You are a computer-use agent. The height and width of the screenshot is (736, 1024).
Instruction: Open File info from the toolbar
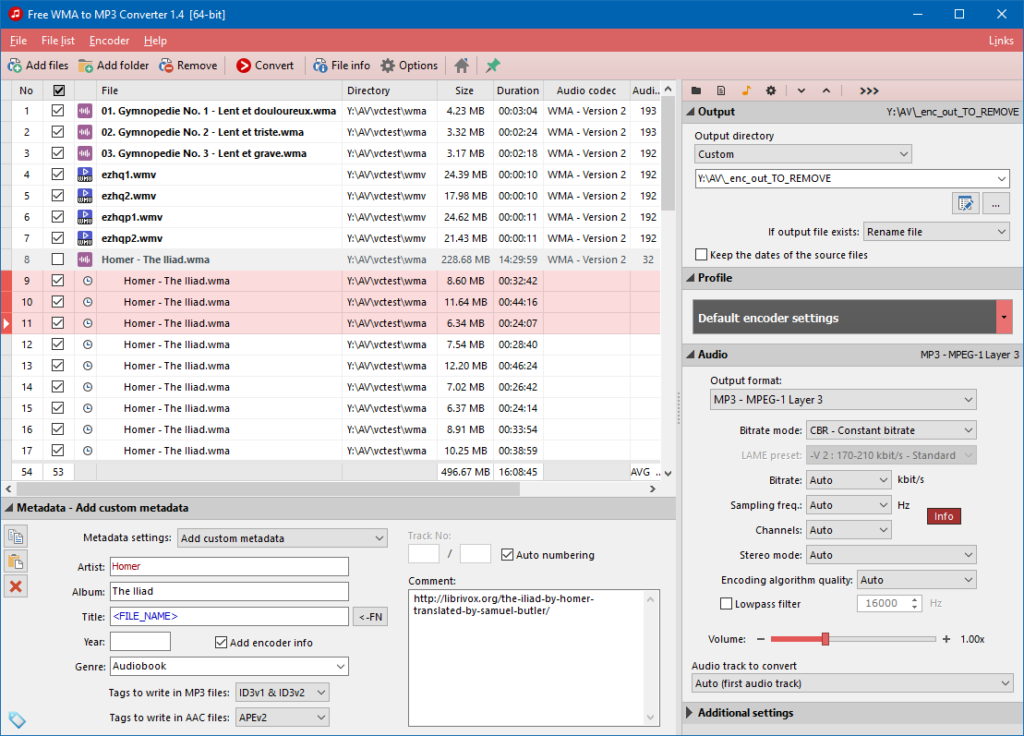pyautogui.click(x=342, y=65)
